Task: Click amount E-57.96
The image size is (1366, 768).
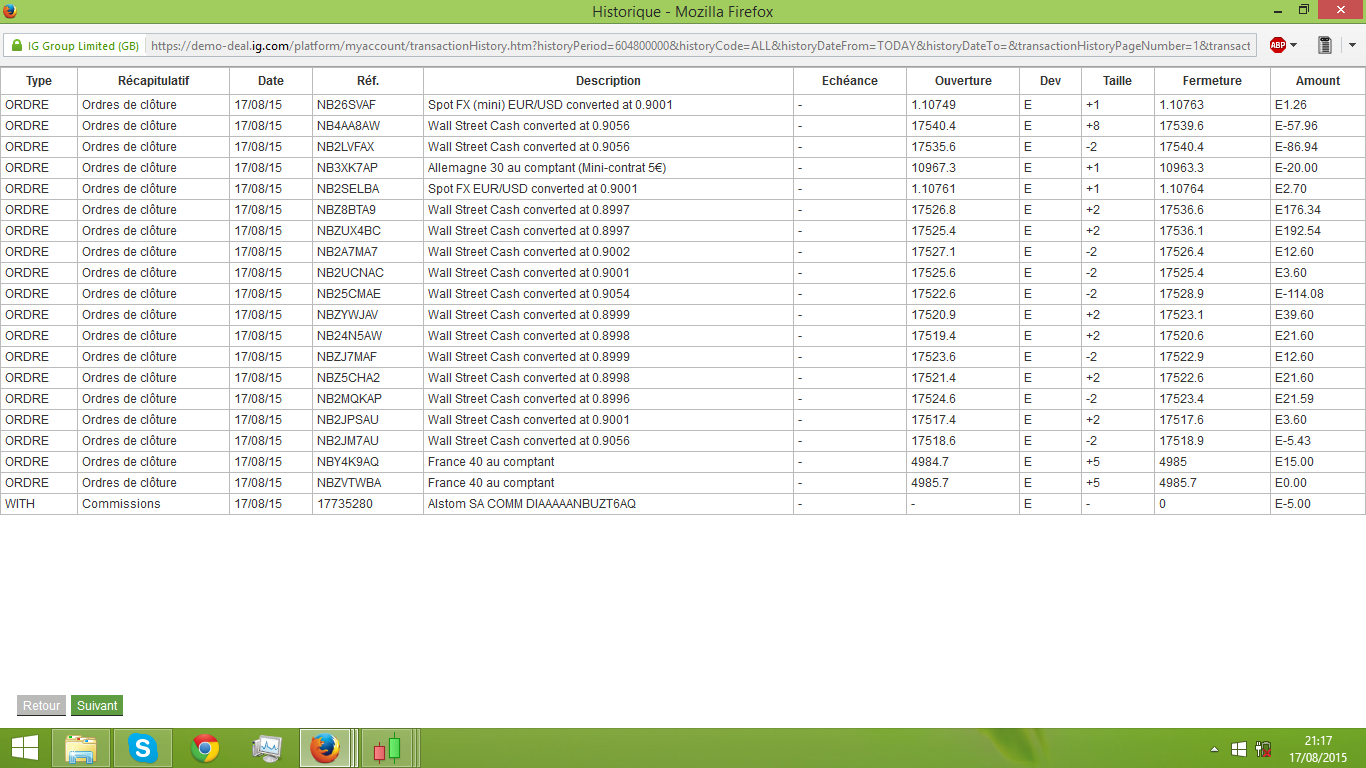Action: (x=1296, y=126)
